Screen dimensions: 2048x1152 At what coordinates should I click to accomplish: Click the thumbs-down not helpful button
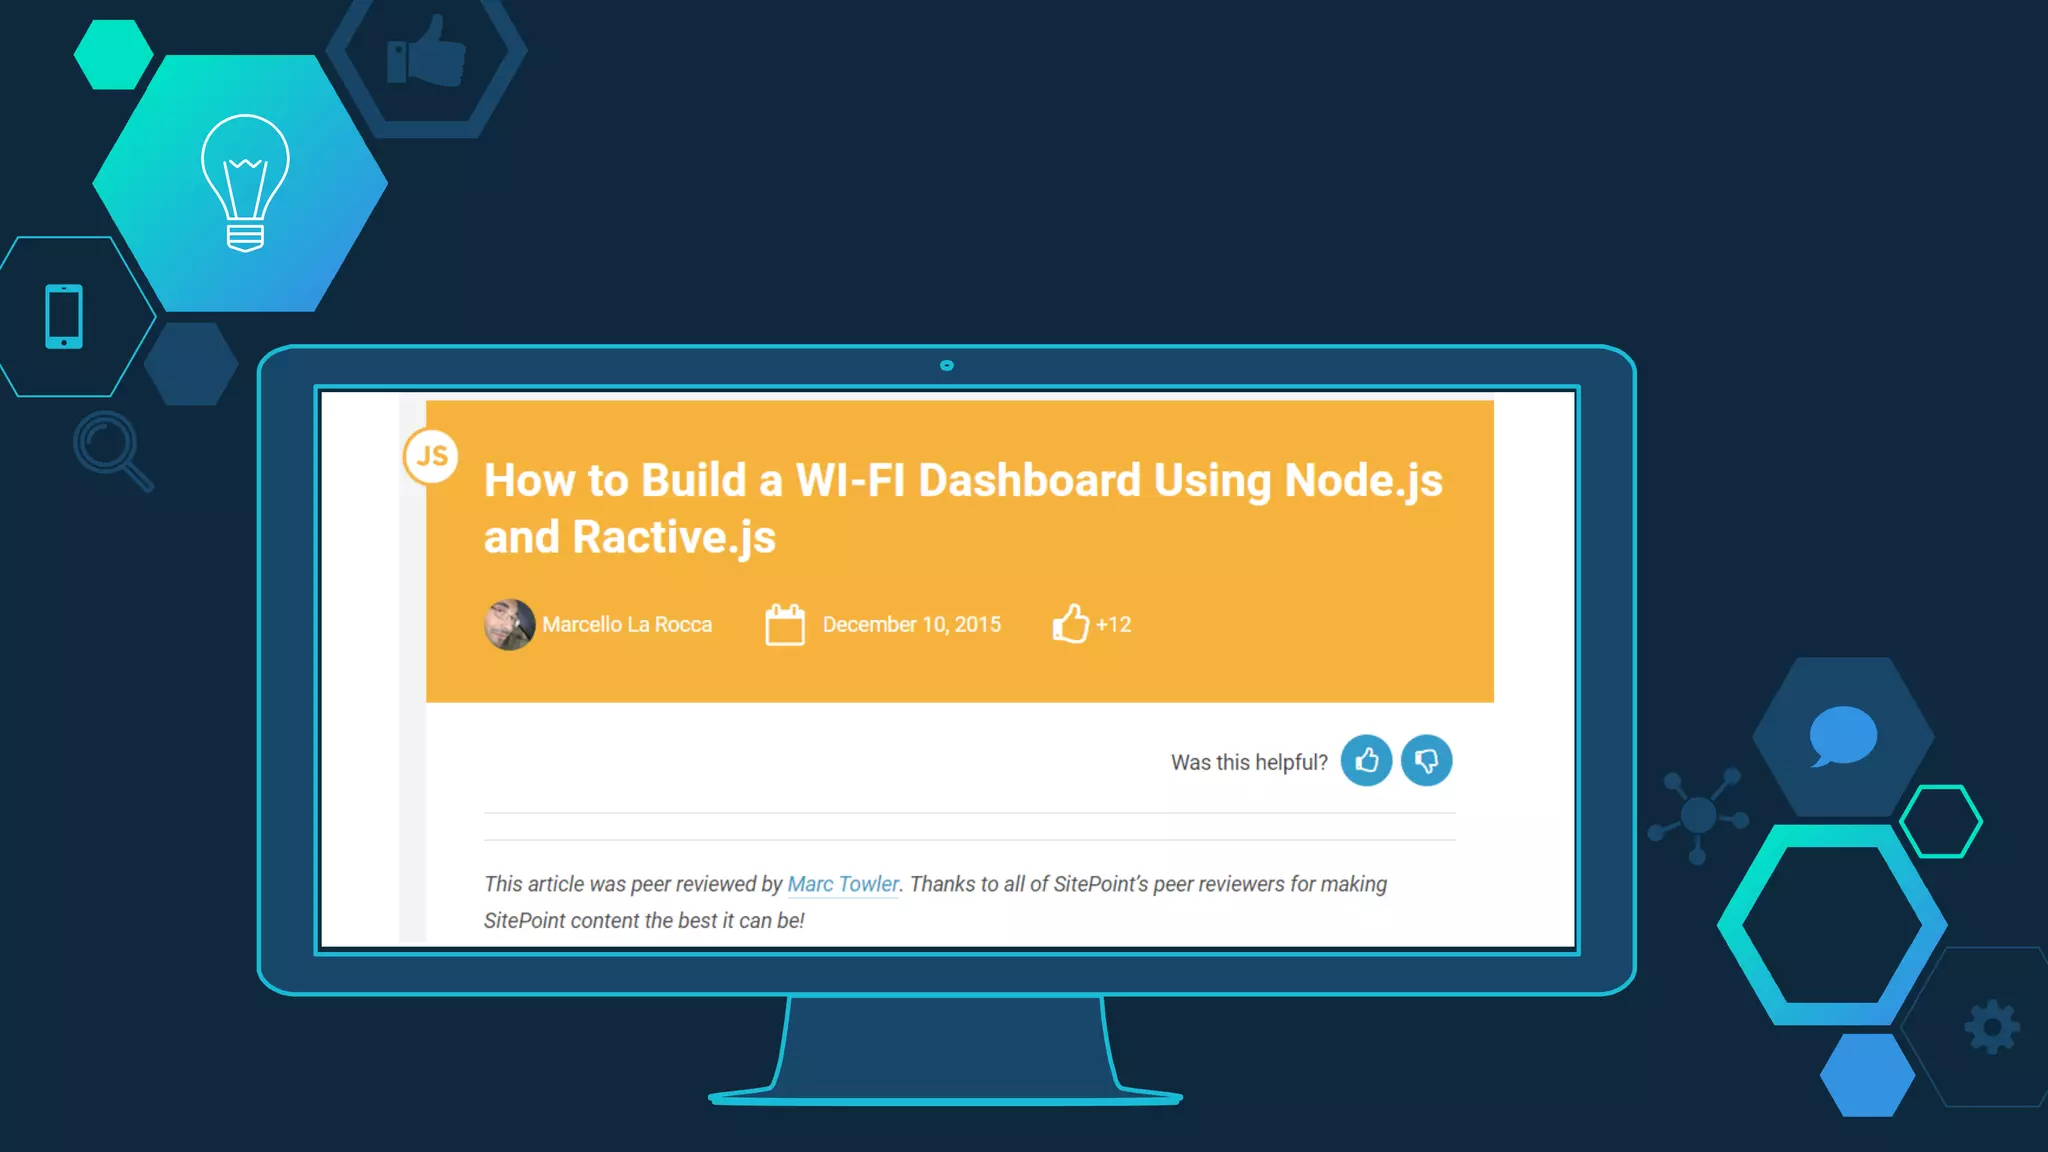(1426, 761)
